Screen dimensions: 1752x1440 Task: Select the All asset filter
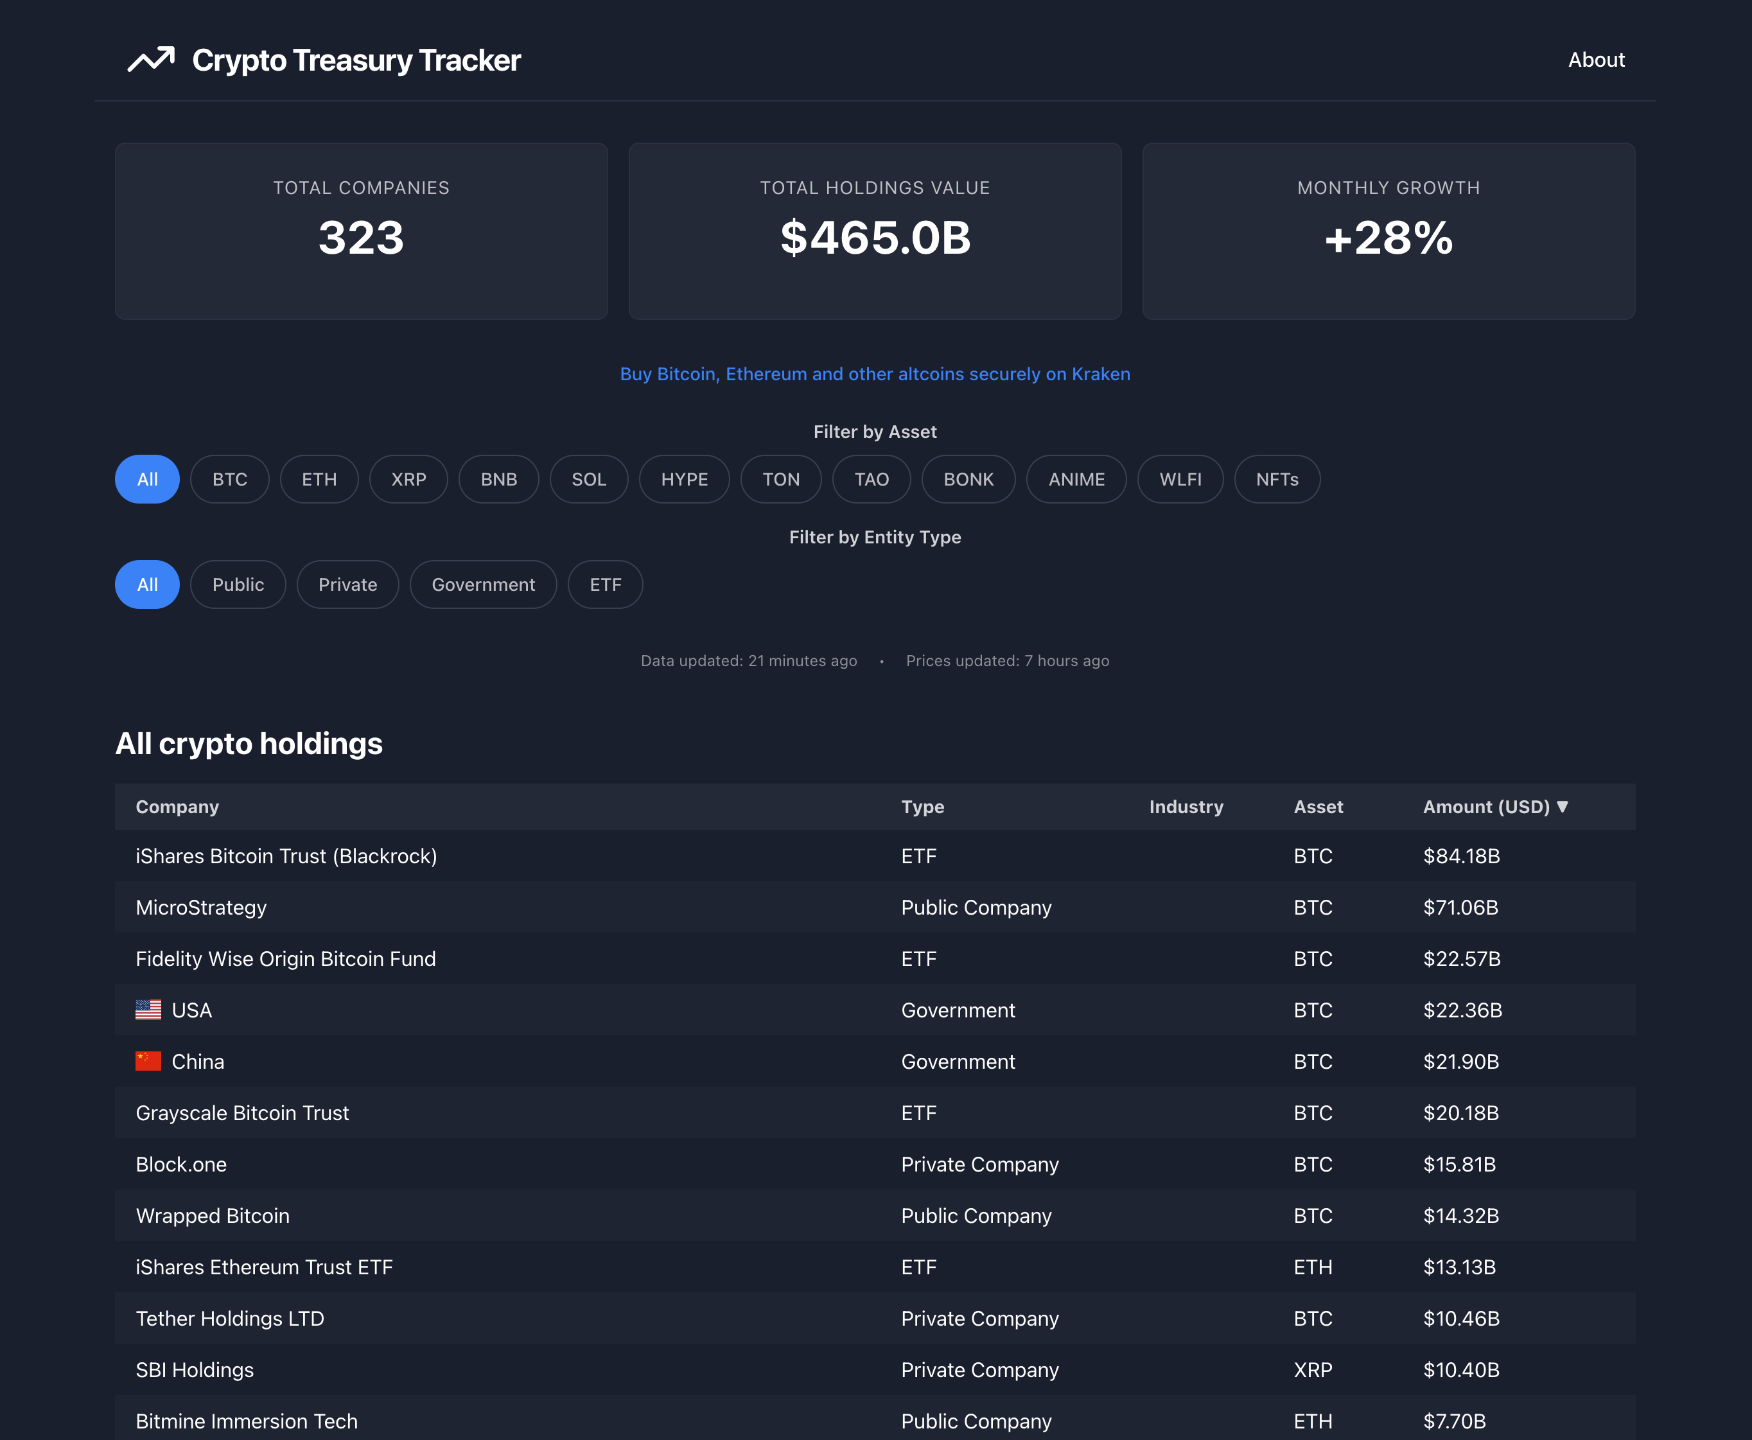click(x=147, y=479)
